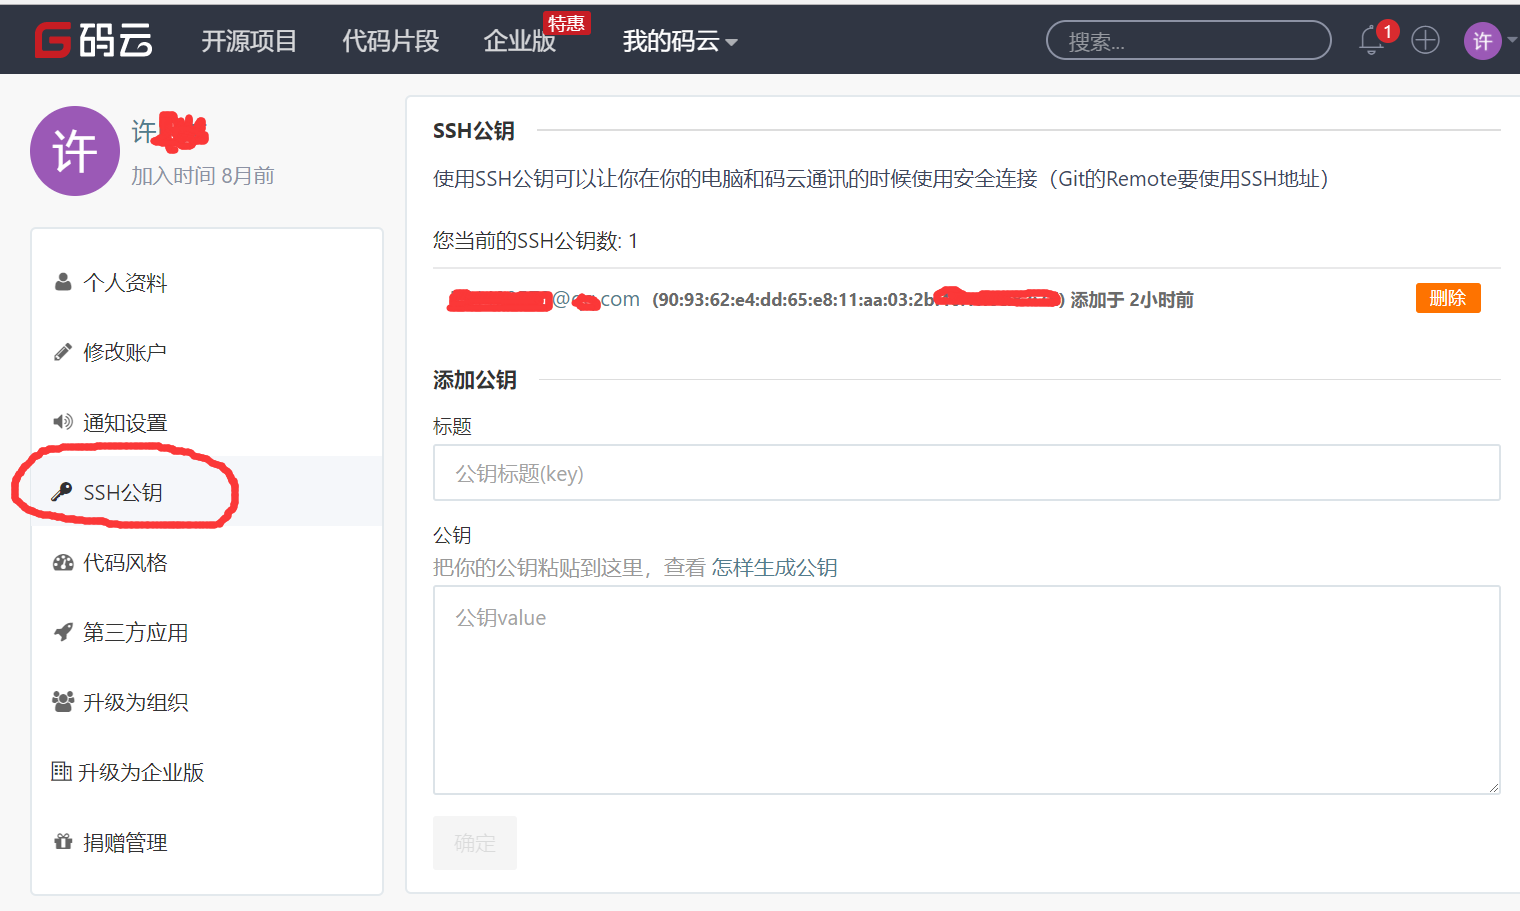
Task: Click the gift icon beside 捐赠管理
Action: coord(63,842)
